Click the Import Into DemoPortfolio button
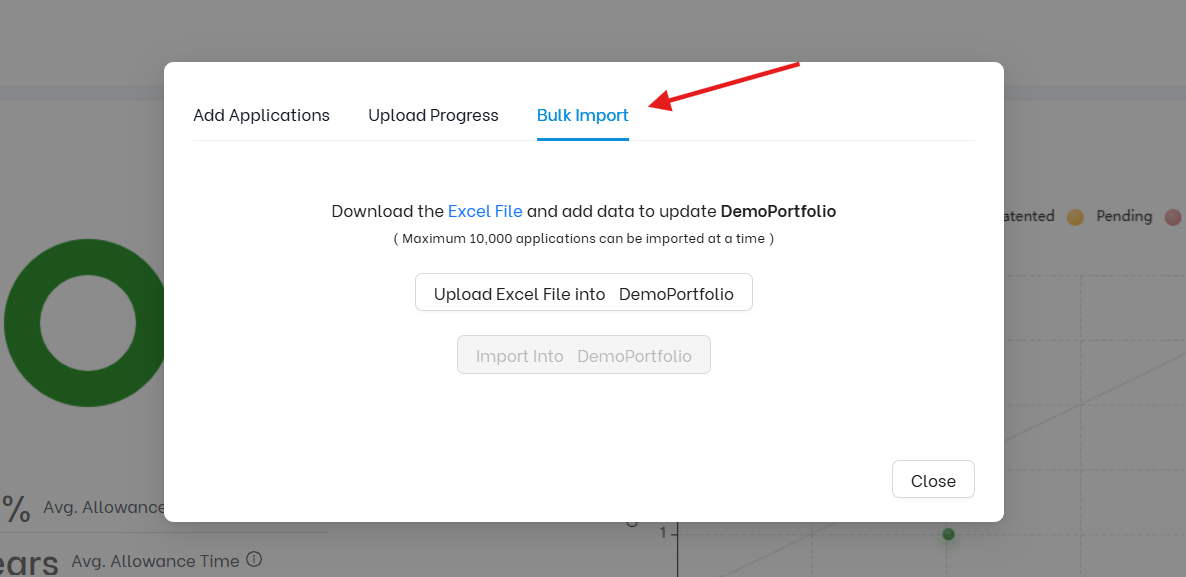1186x577 pixels. [584, 355]
